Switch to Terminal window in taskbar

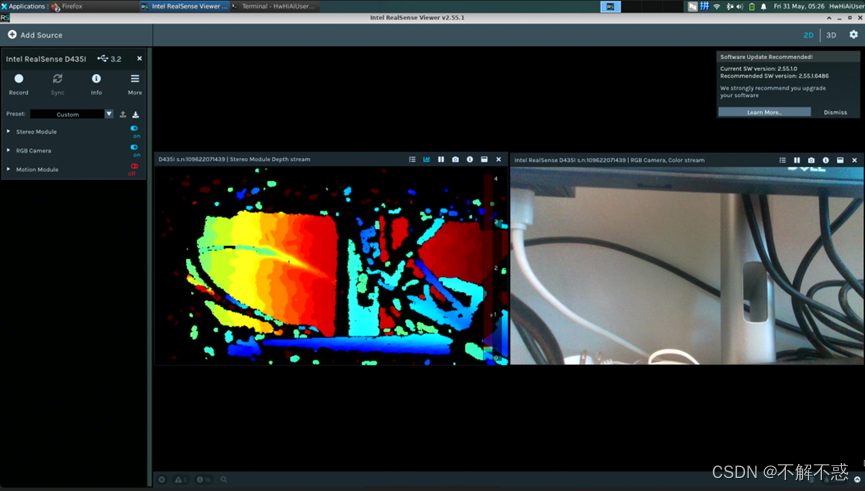click(x=274, y=6)
